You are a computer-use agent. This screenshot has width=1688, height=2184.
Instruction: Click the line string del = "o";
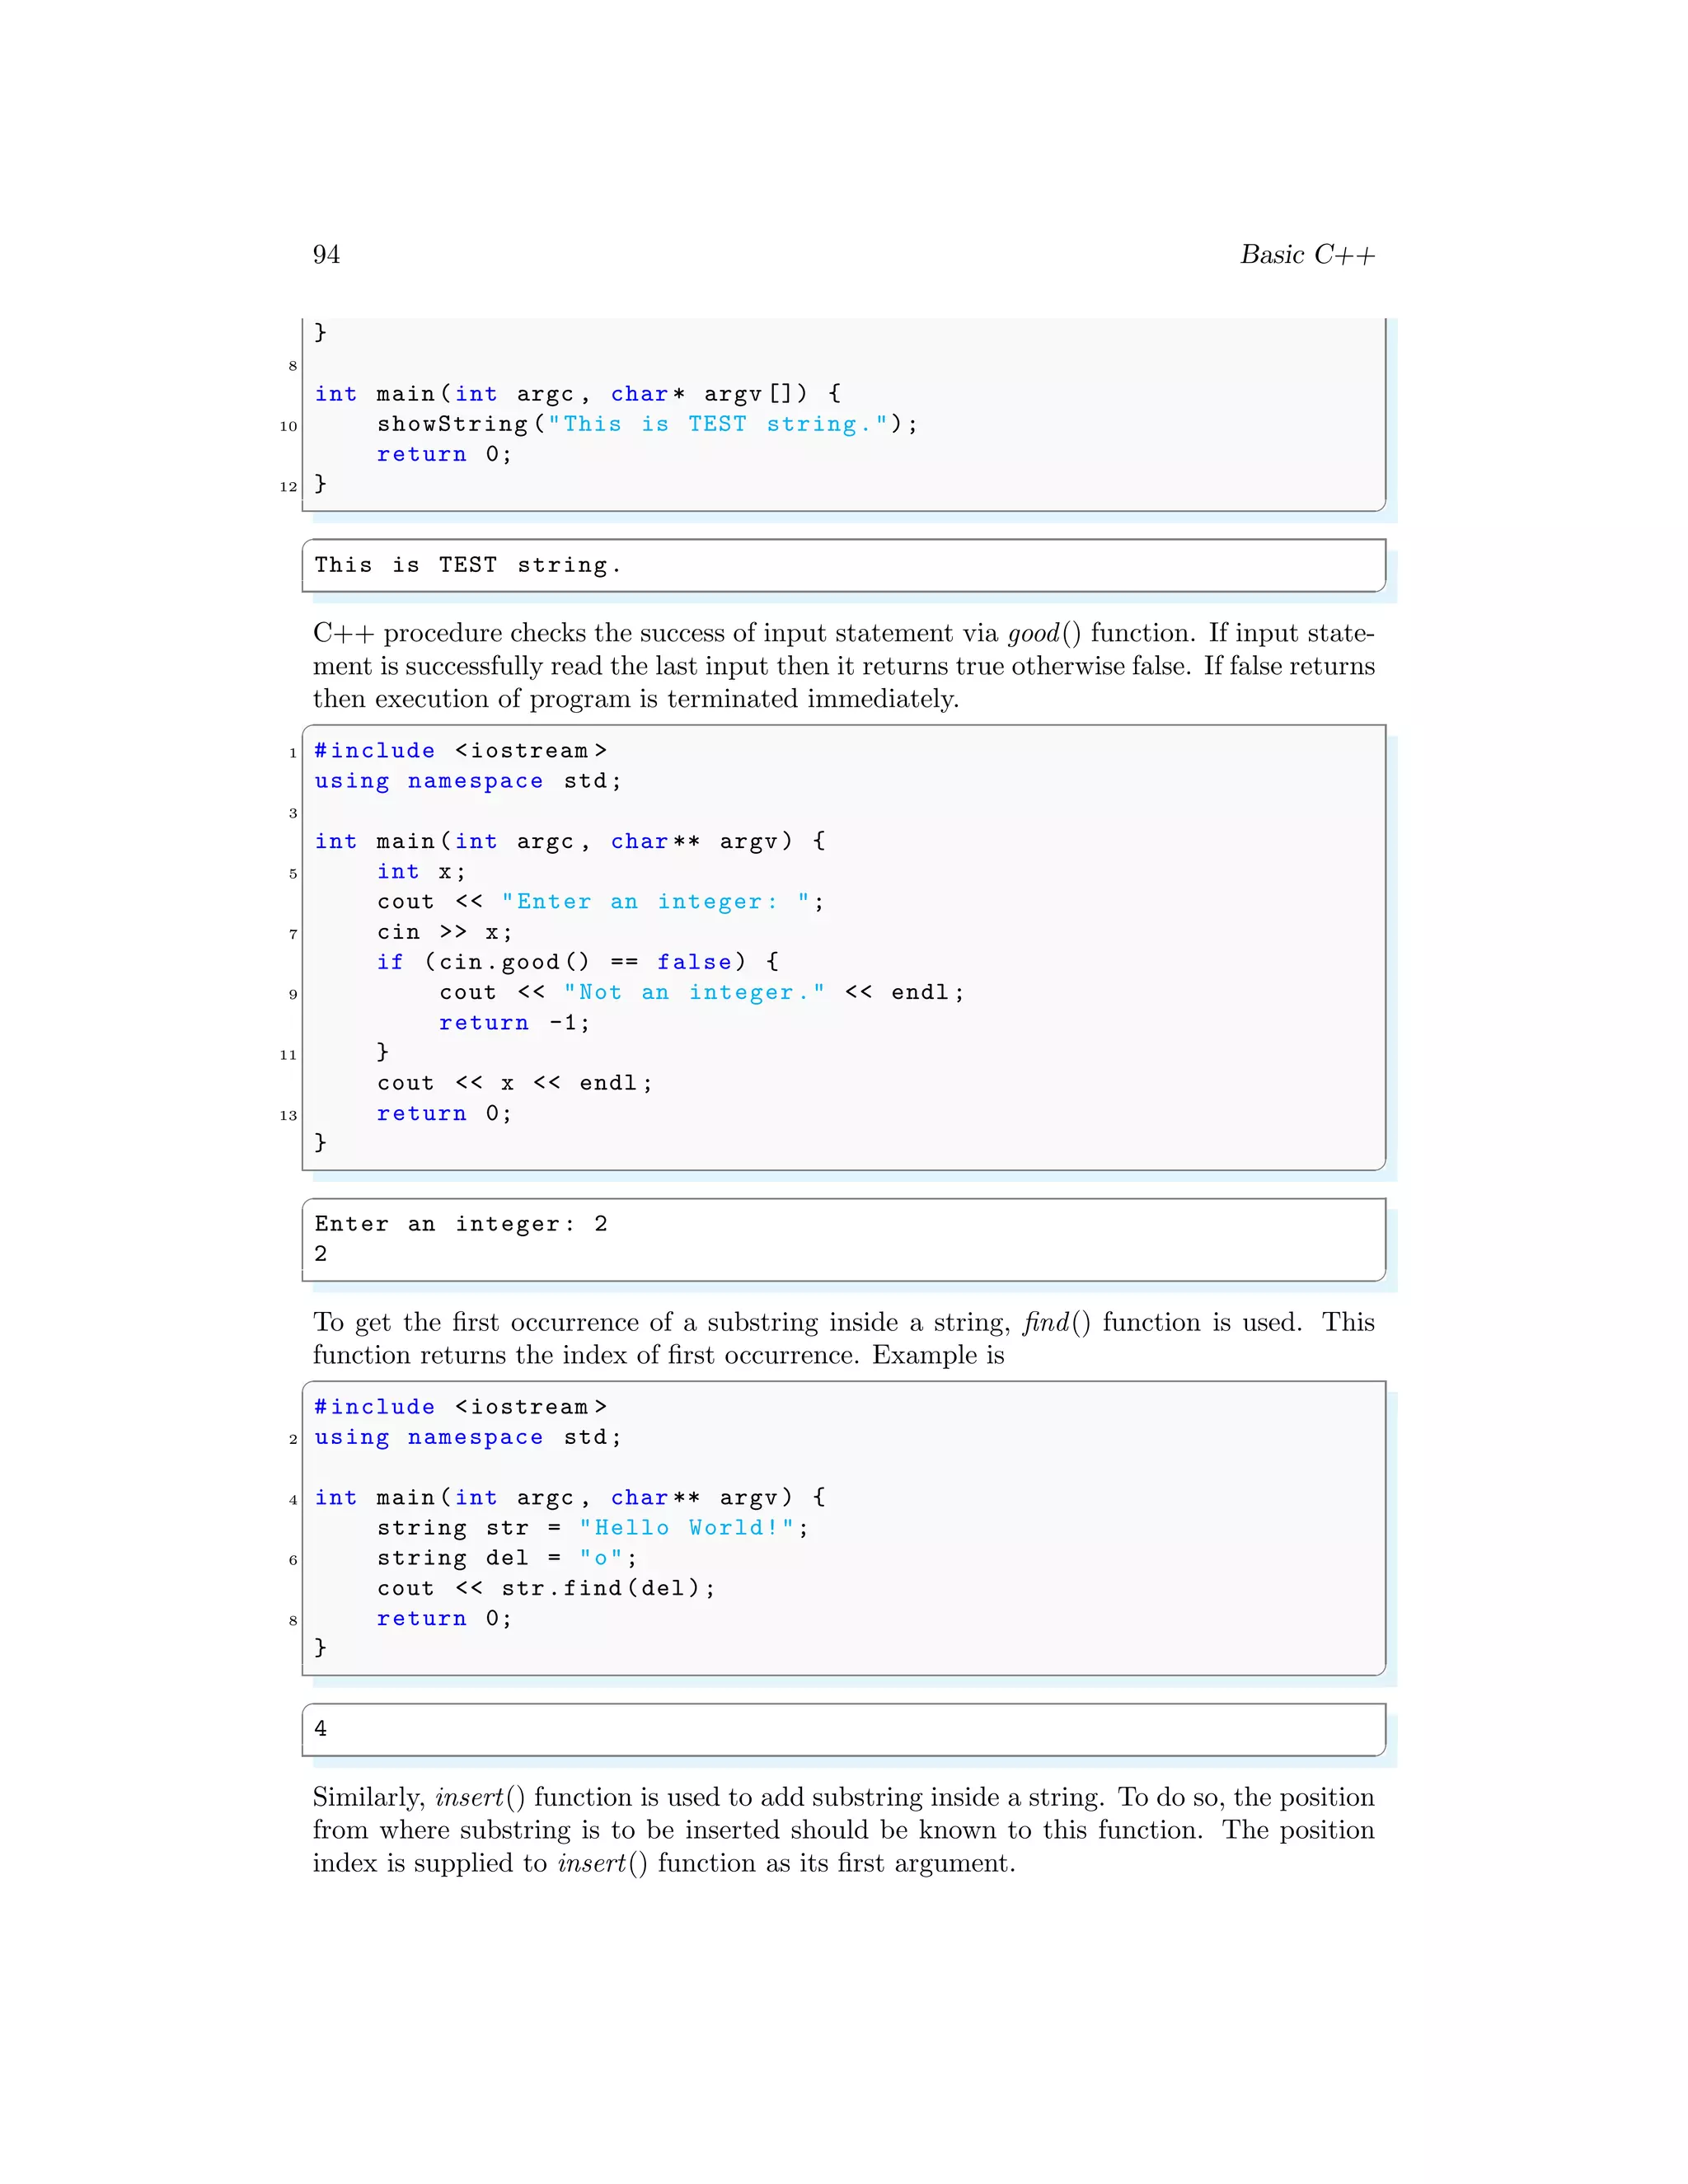(x=506, y=1559)
